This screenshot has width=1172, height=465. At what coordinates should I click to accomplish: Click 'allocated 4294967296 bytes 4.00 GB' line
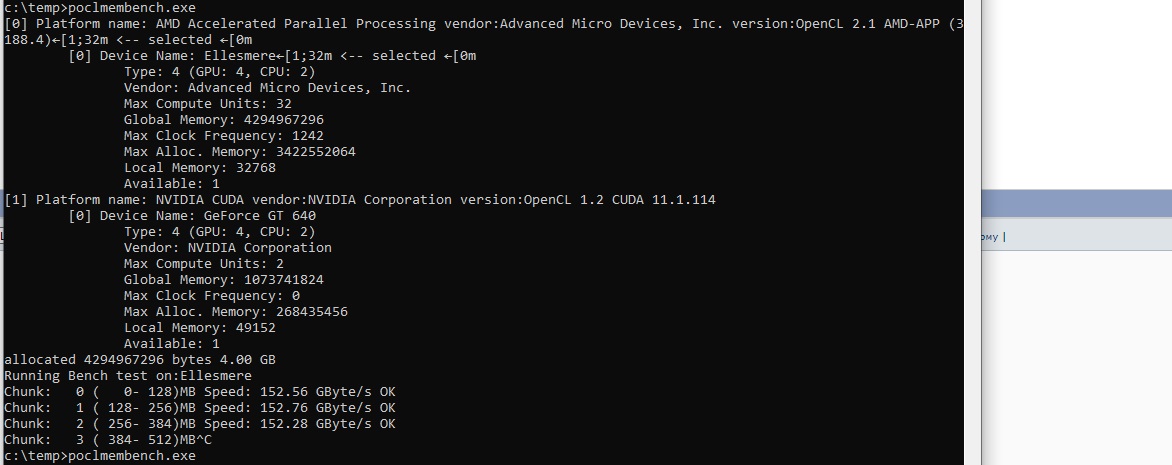140,360
